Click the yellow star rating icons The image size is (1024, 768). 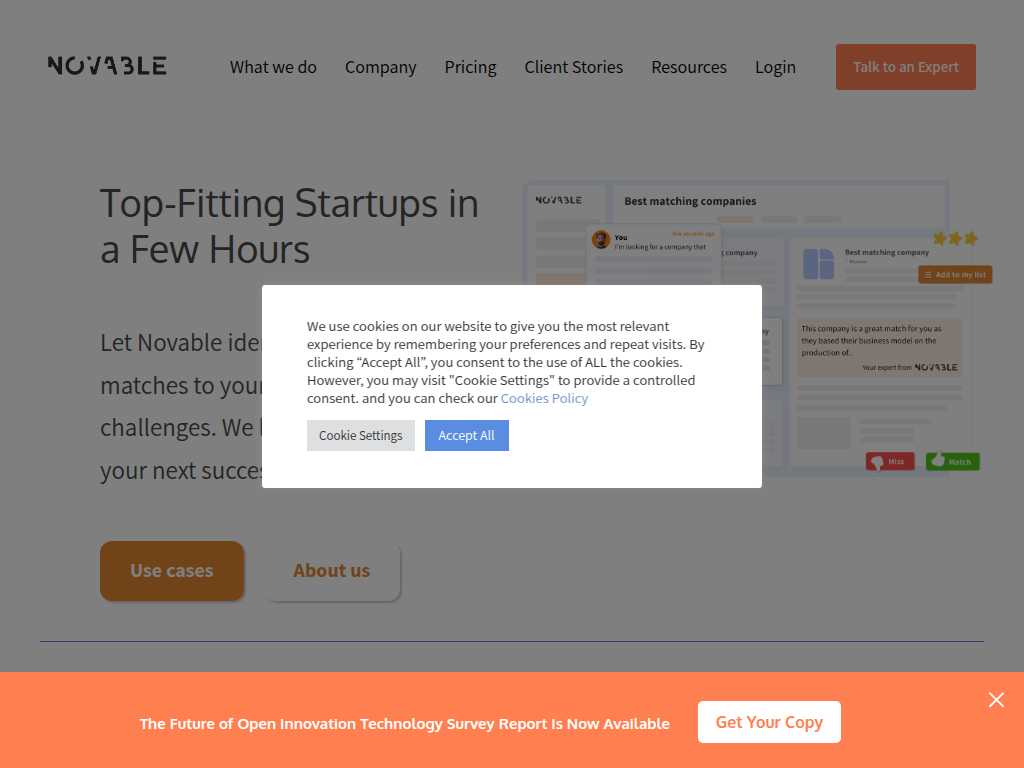[955, 238]
